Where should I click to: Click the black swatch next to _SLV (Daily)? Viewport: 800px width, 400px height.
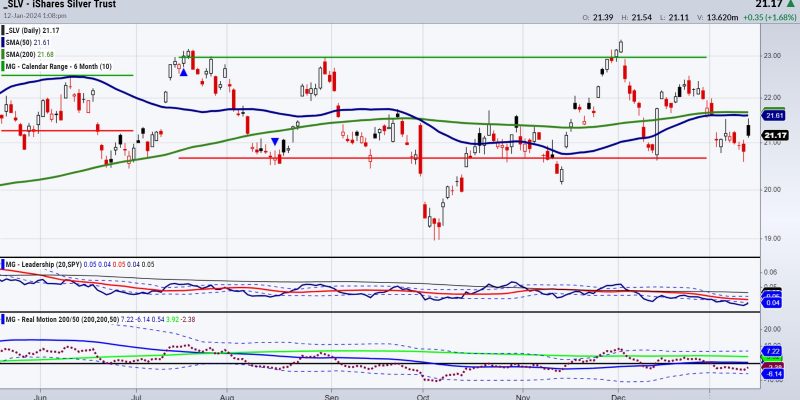(x=2, y=31)
